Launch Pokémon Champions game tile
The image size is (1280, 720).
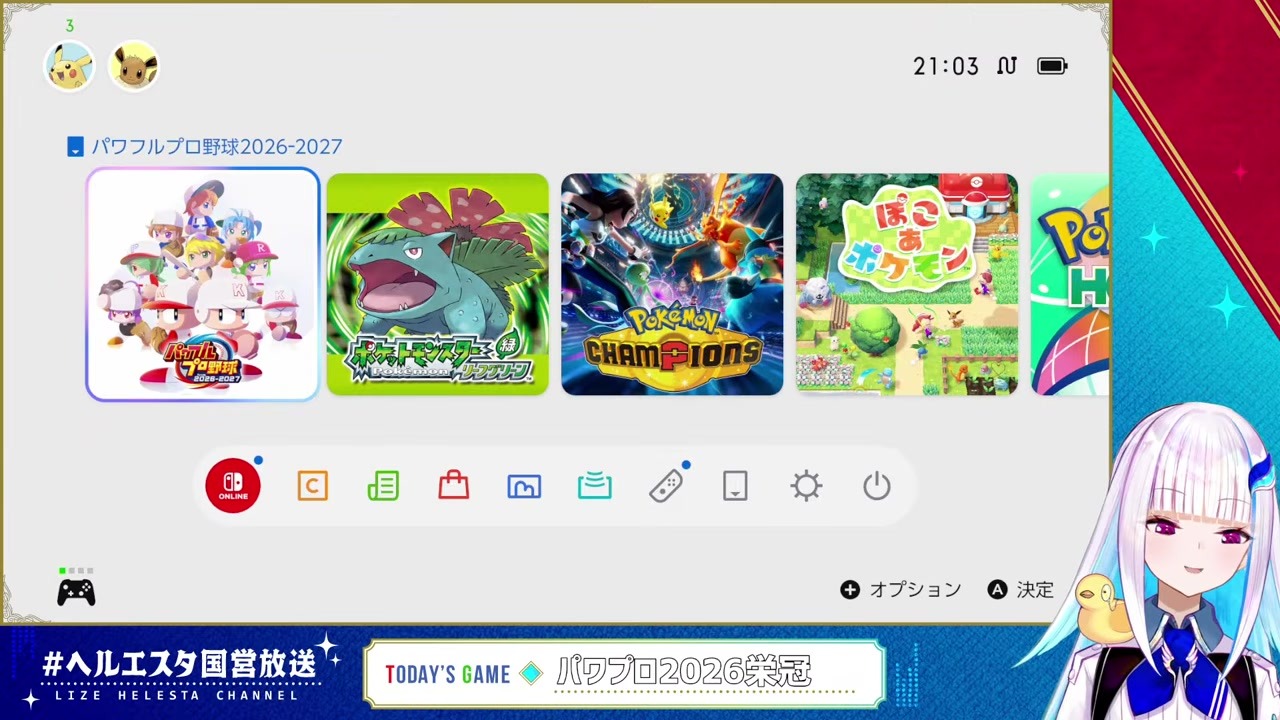click(x=672, y=285)
